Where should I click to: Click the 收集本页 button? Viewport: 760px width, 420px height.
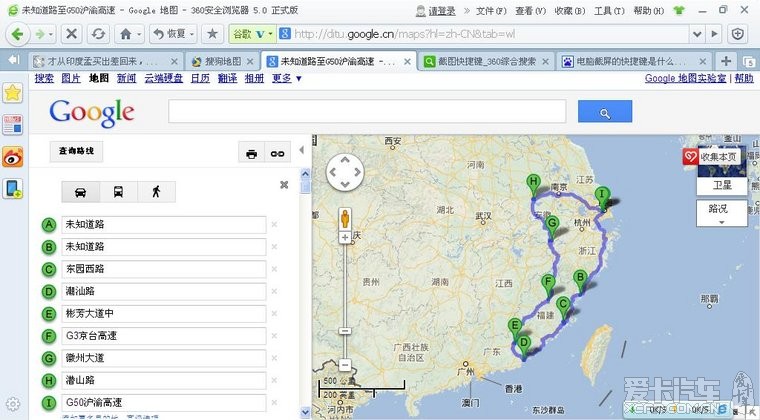711,156
